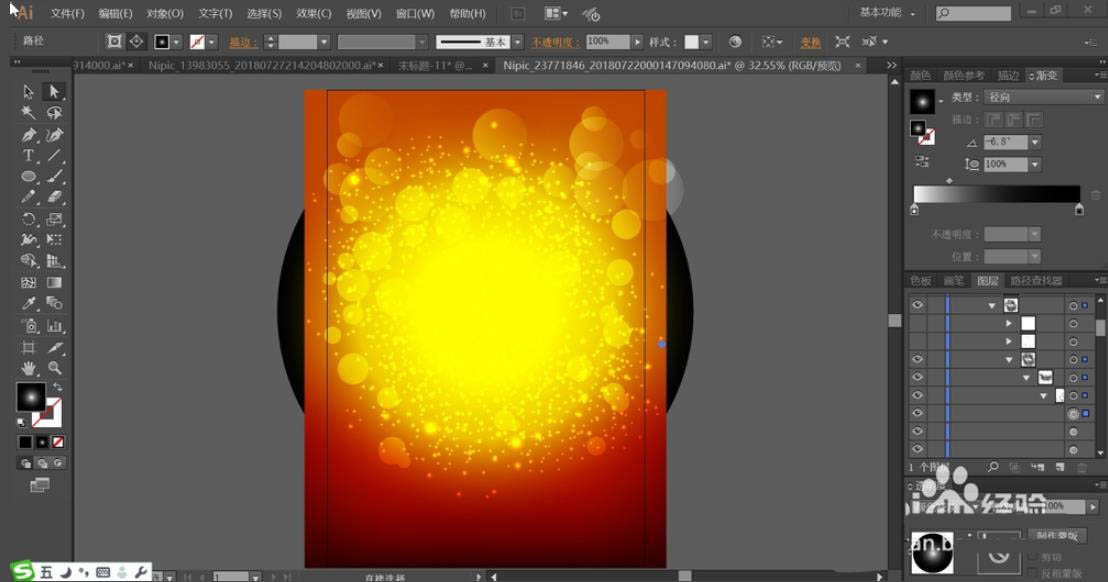The image size is (1108, 582).
Task: Select the Hand tool
Action: (28, 368)
